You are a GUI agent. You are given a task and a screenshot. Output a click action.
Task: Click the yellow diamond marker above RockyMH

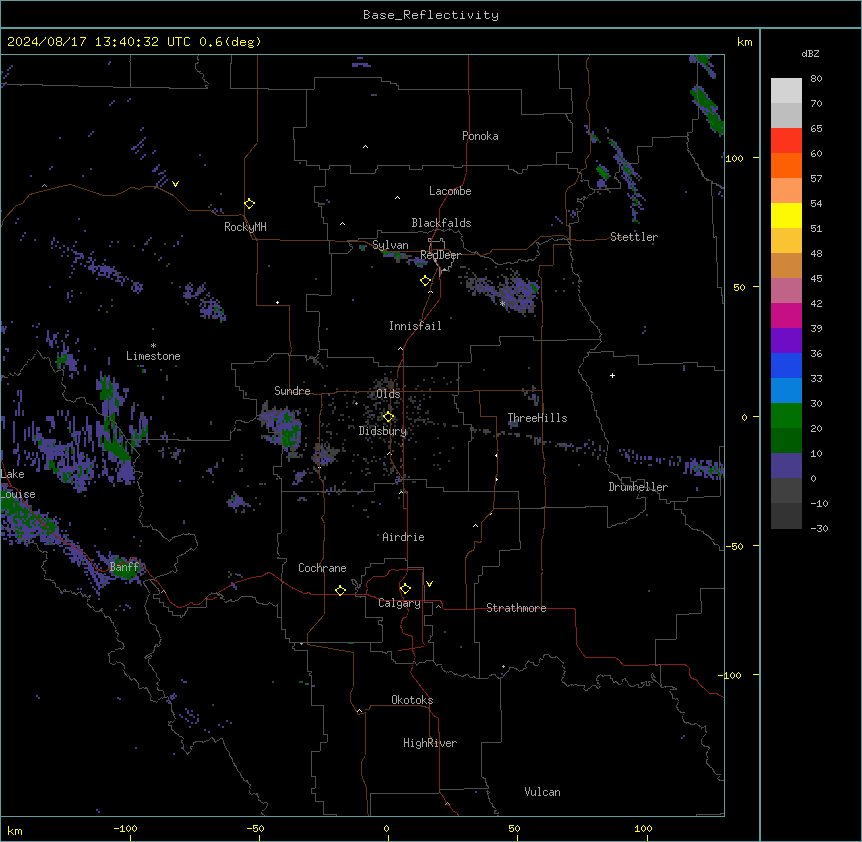tap(249, 204)
